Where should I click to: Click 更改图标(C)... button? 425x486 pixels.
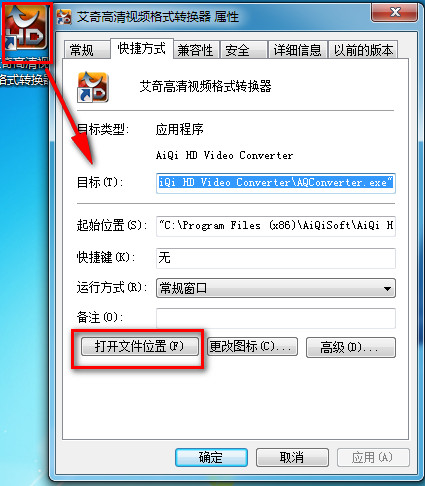(252, 347)
